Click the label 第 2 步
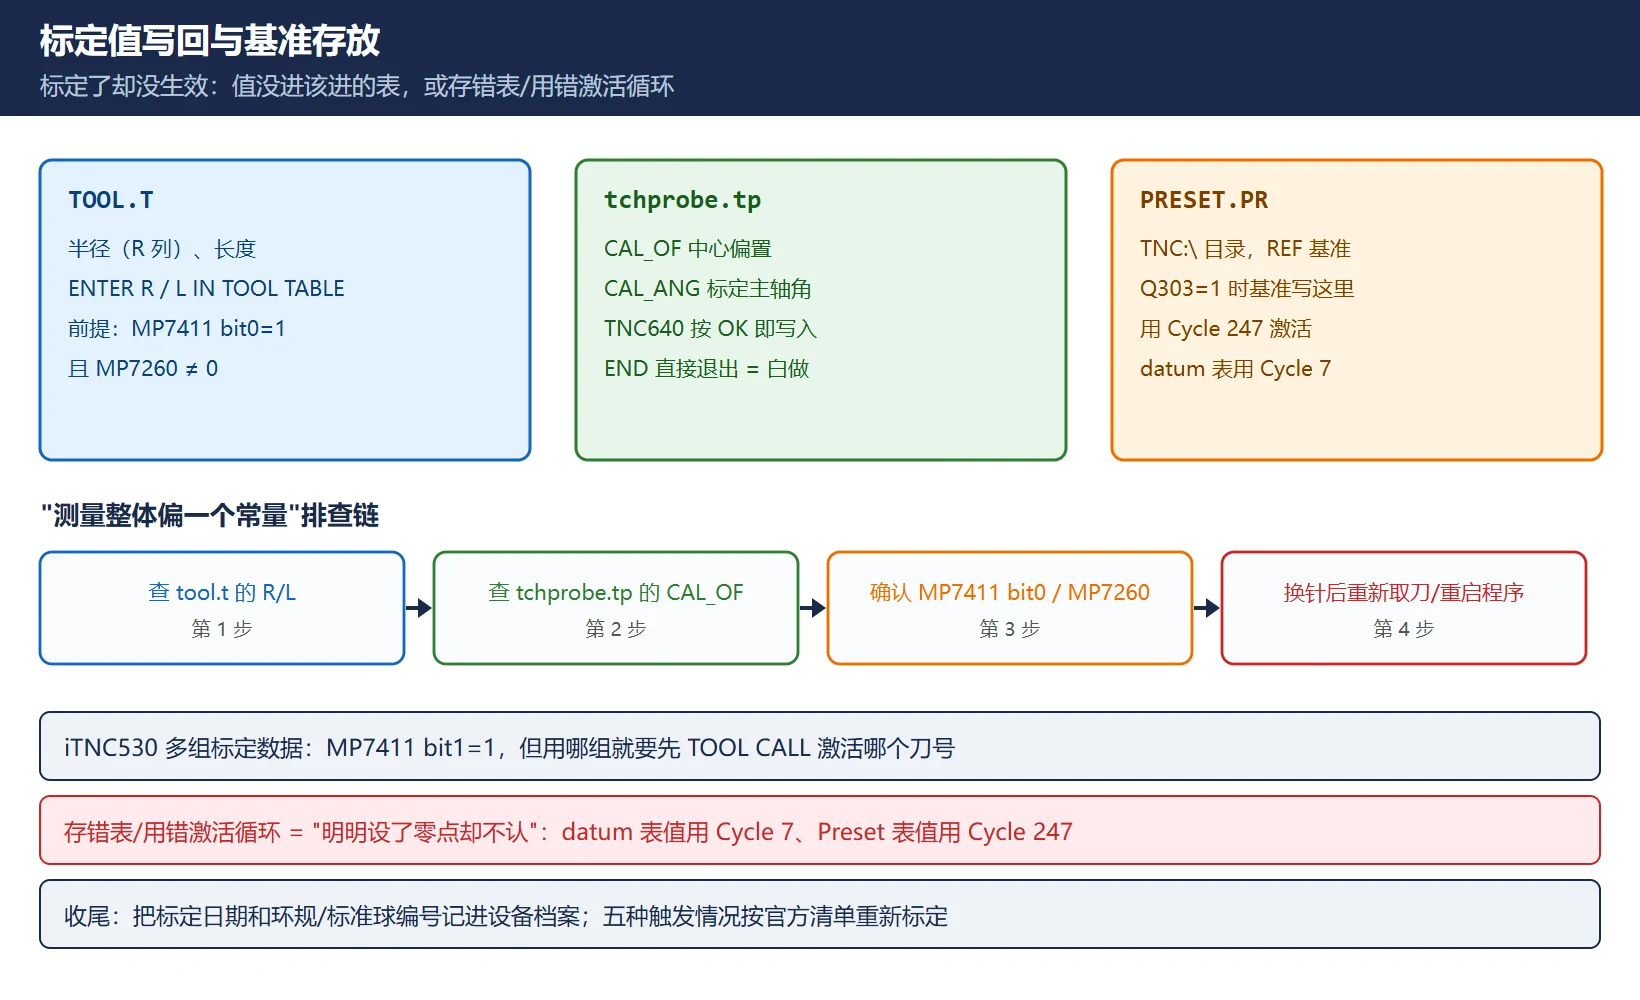Screen dimensions: 1640x1000 [x=616, y=629]
